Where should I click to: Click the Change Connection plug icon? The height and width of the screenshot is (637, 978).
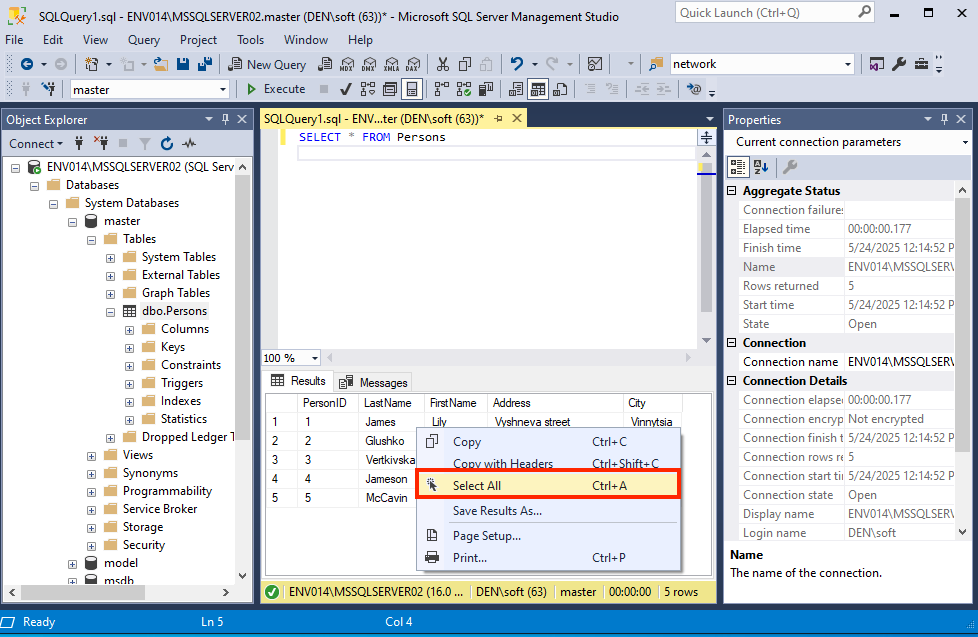click(x=48, y=89)
